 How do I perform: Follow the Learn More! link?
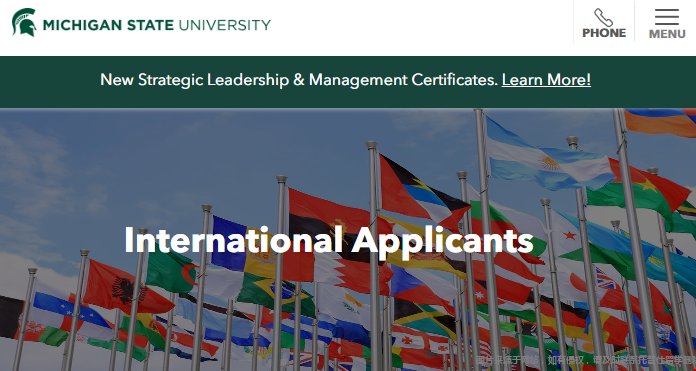click(x=546, y=80)
